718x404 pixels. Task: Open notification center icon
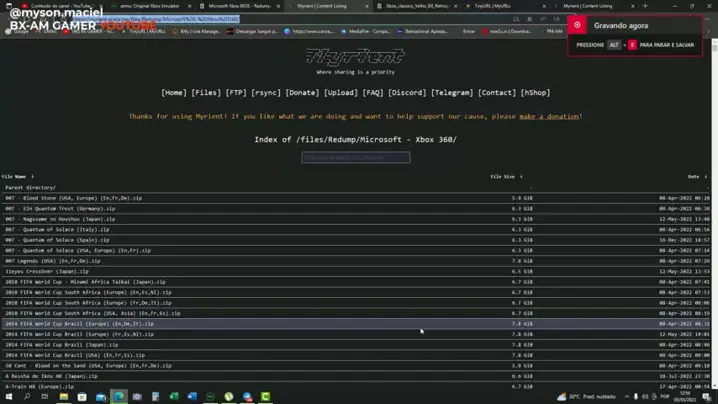(707, 397)
